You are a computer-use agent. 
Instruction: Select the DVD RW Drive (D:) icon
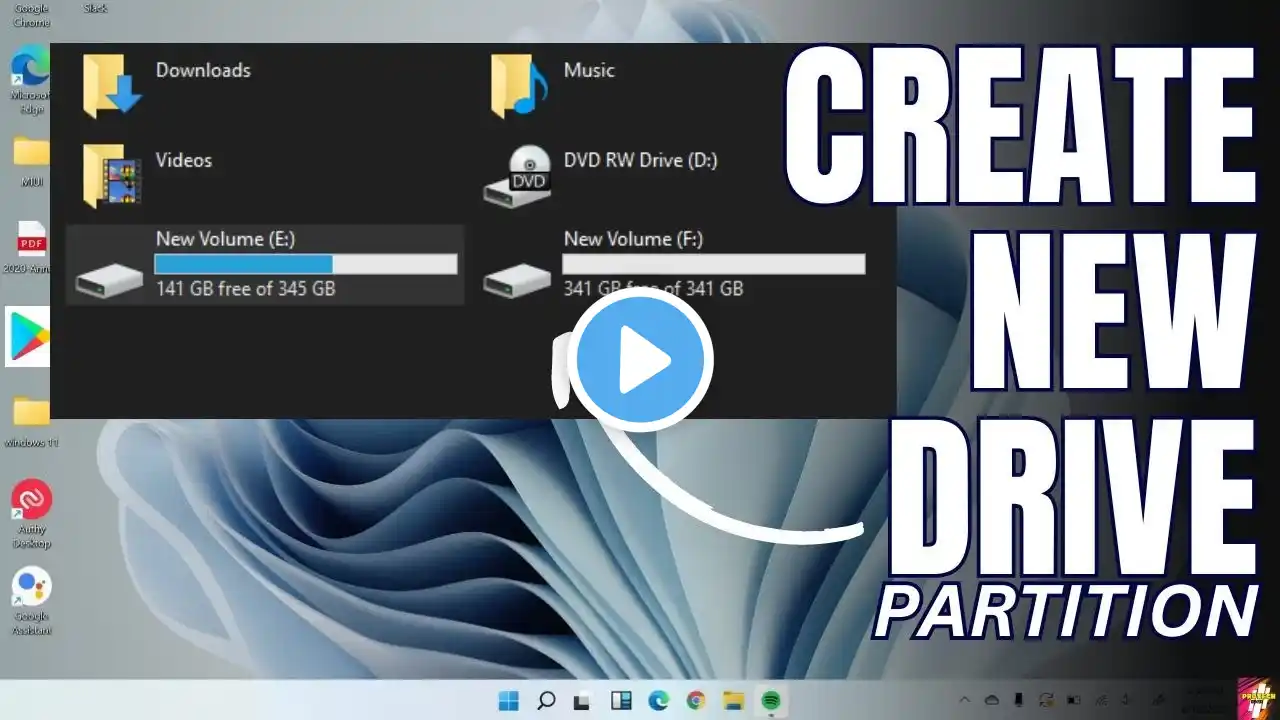click(518, 175)
